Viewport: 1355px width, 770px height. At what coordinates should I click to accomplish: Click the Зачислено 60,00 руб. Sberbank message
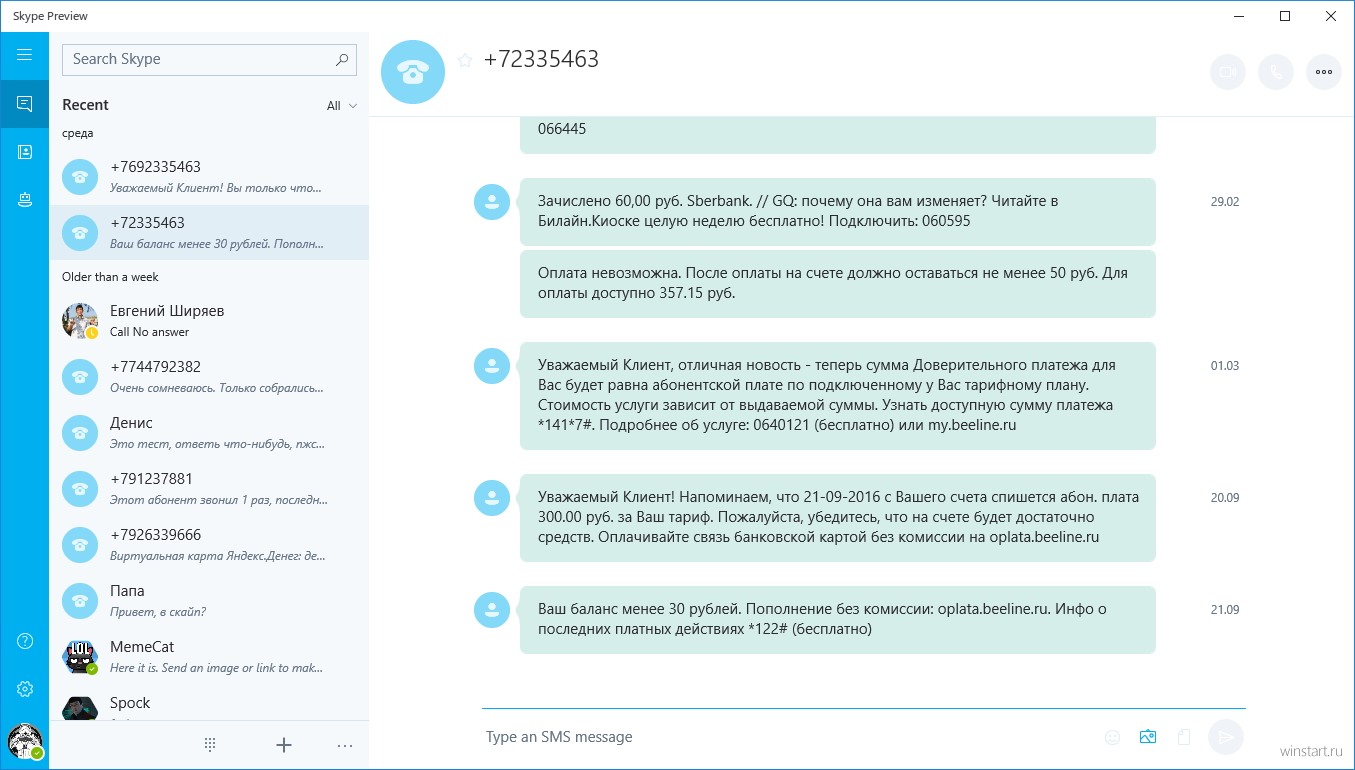tap(838, 212)
